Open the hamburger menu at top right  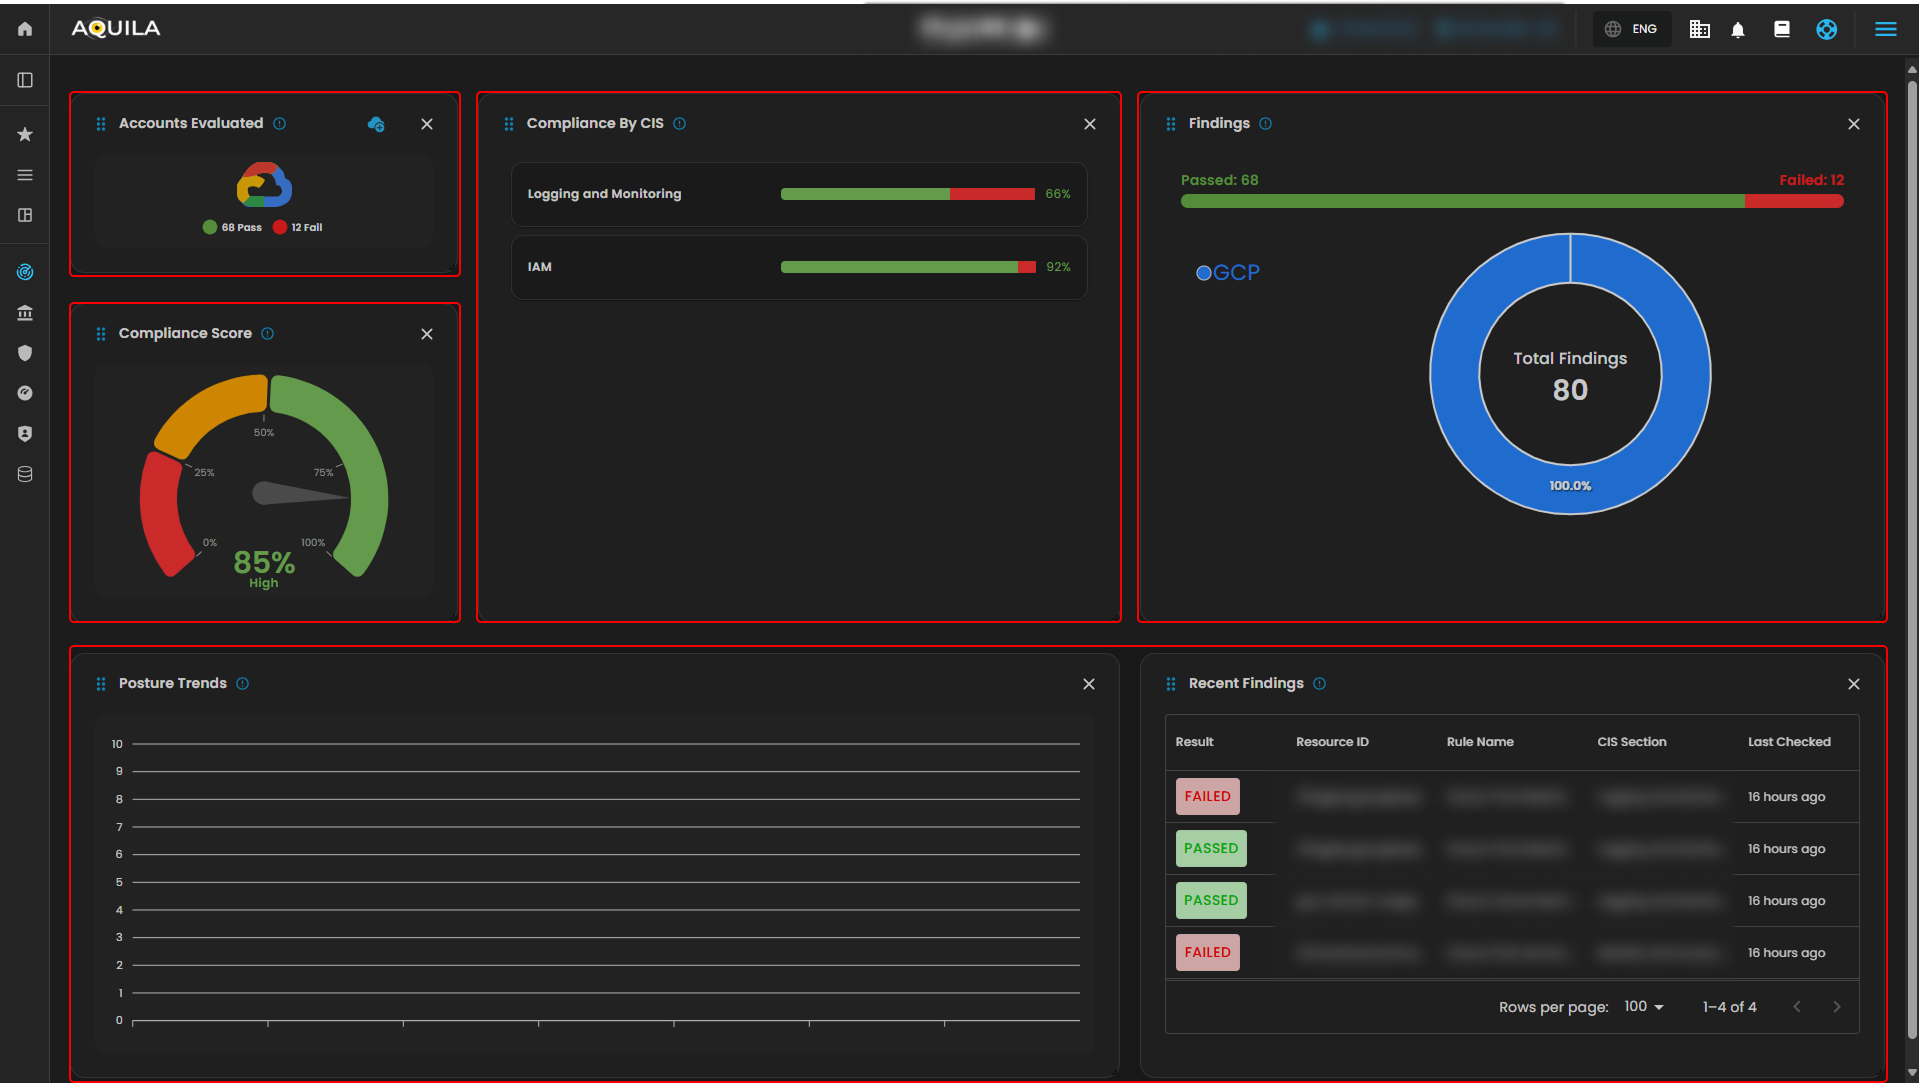tap(1885, 29)
